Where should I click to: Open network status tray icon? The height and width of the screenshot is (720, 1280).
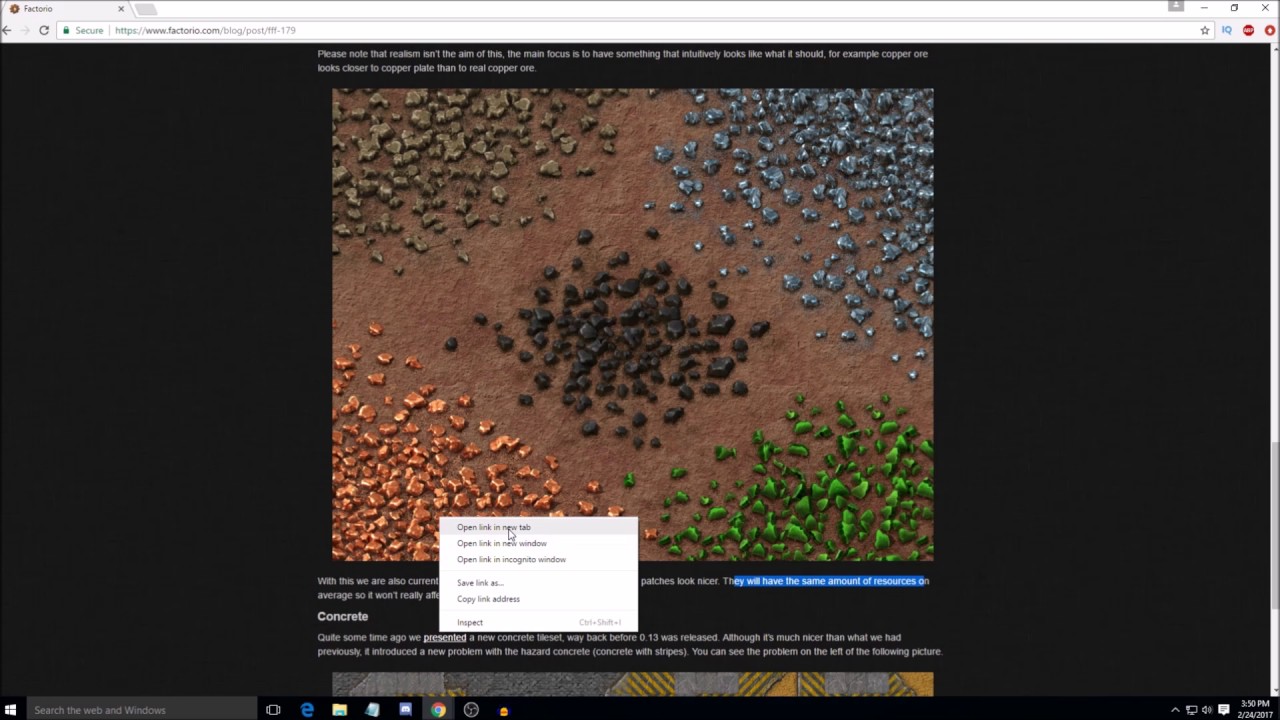click(x=1191, y=710)
